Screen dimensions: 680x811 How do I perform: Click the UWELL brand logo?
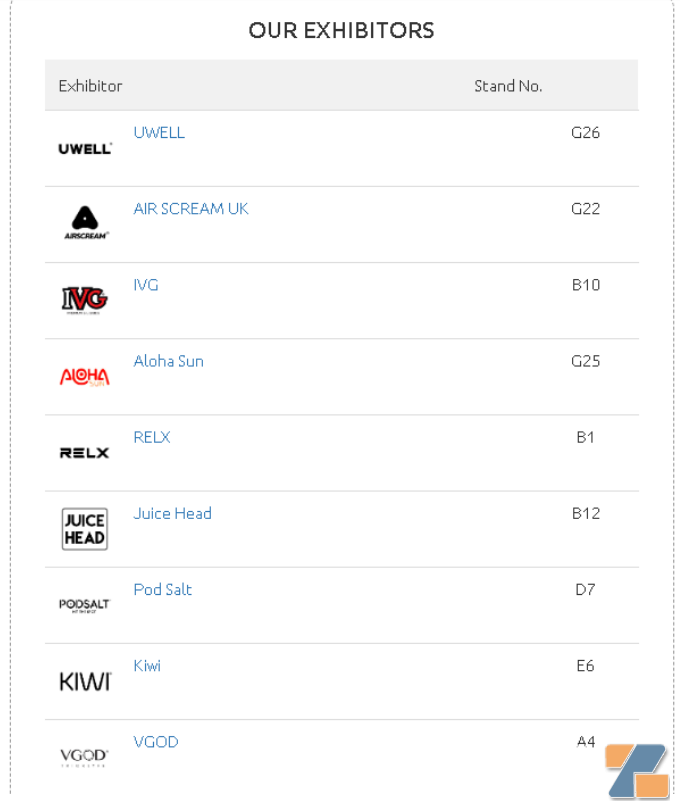85,149
